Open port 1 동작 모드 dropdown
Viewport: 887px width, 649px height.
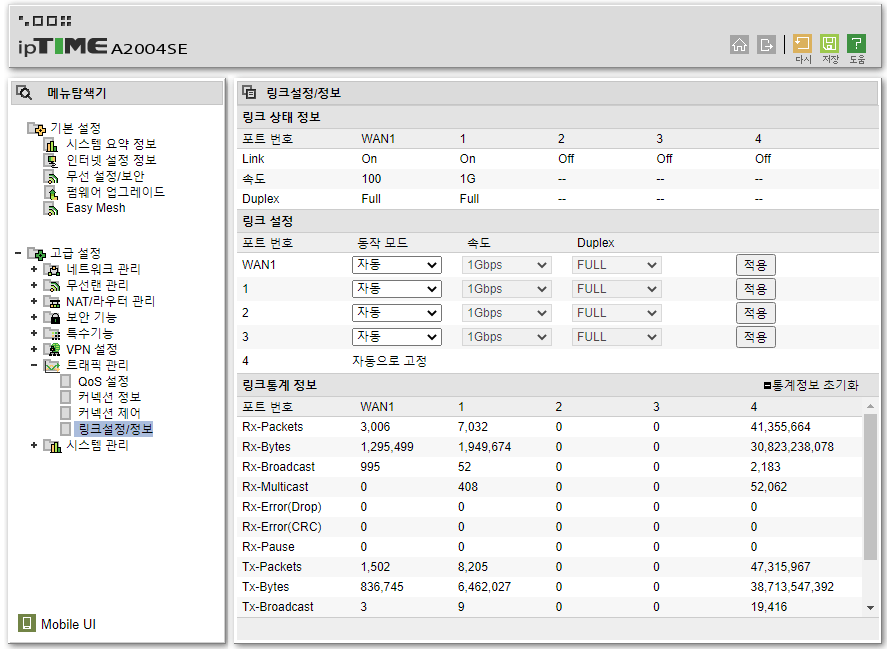pyautogui.click(x=397, y=289)
